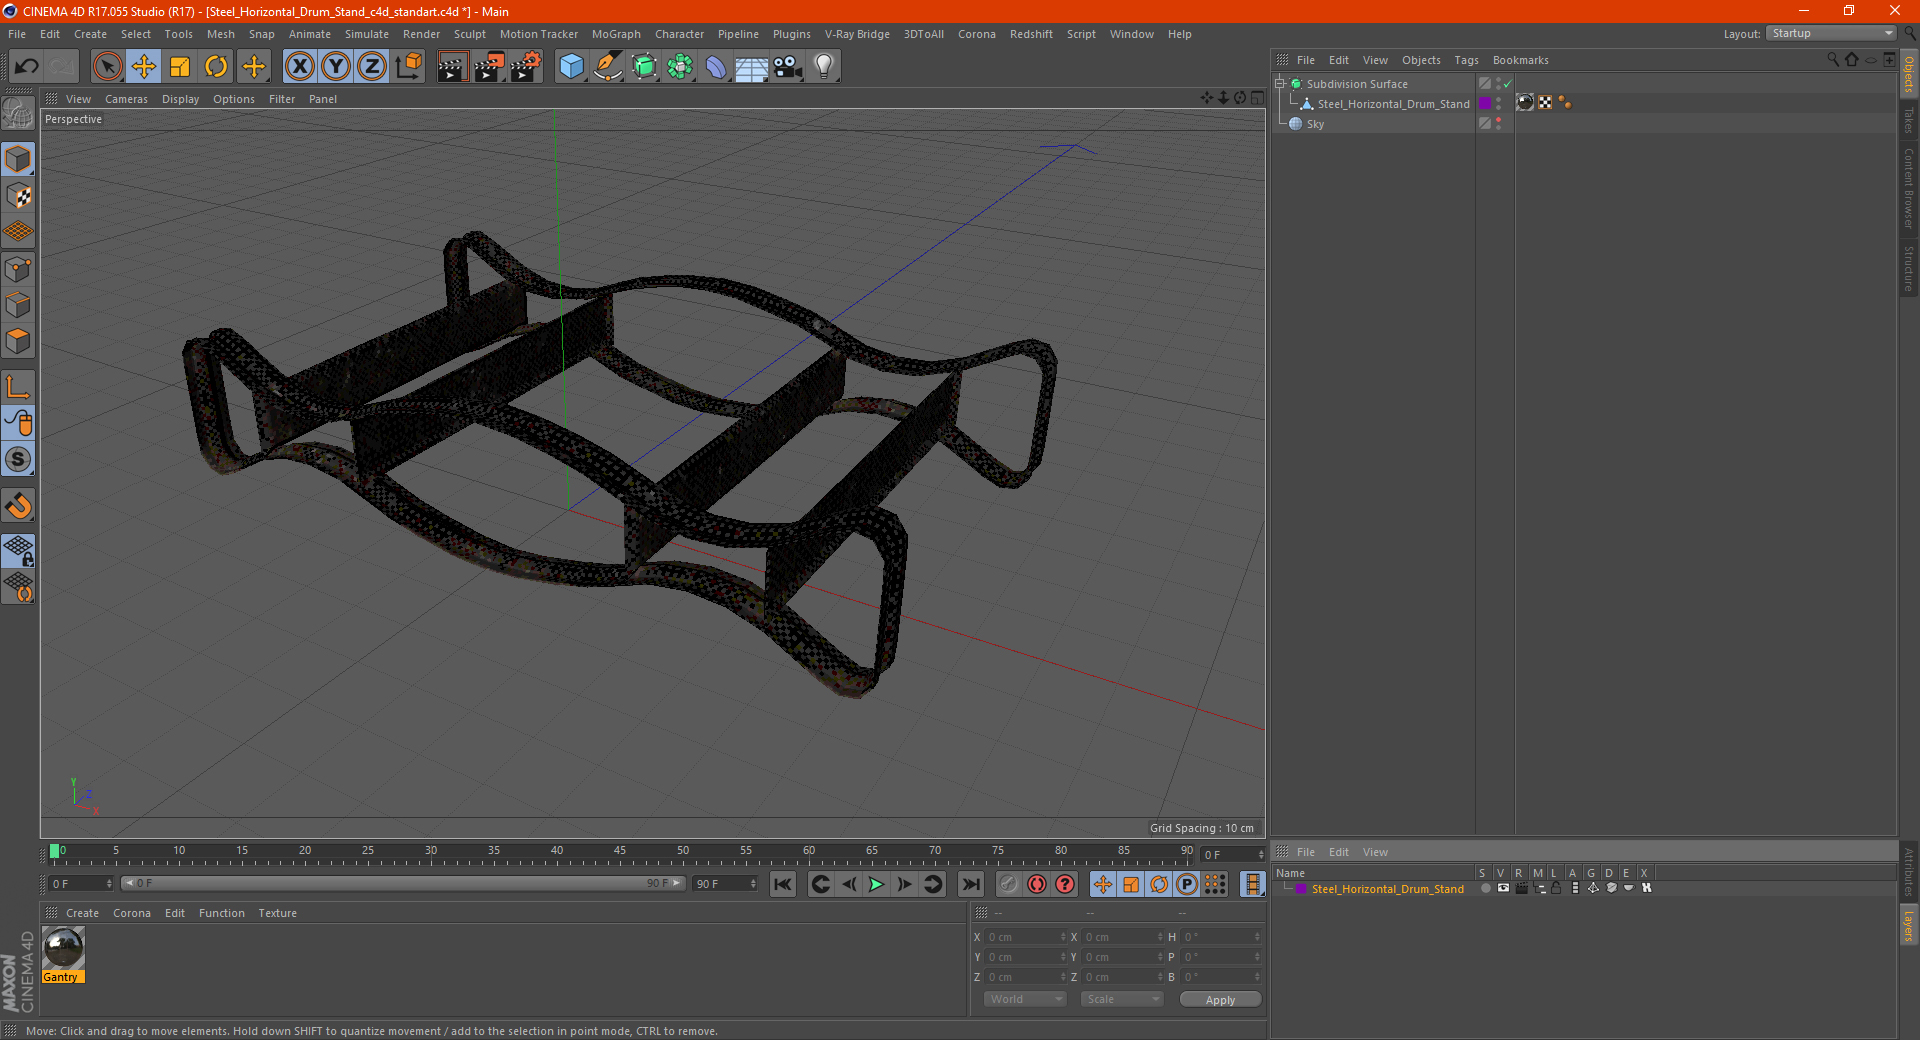Click Make Editable icon
The image size is (1920, 1040).
point(18,113)
